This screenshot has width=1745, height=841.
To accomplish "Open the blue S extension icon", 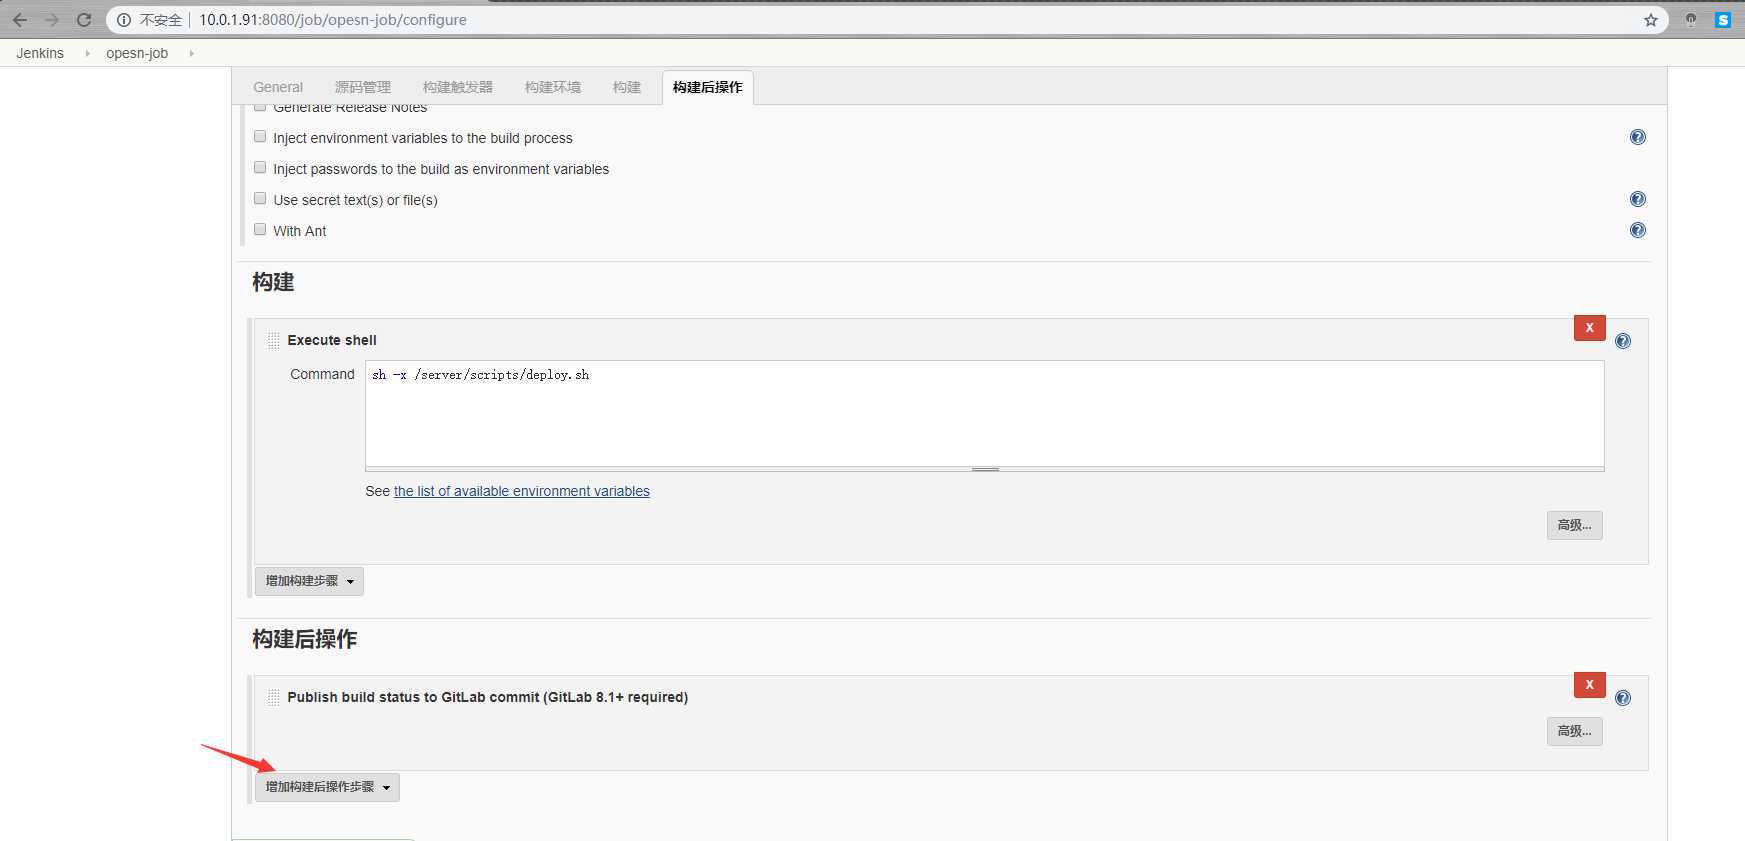I will coord(1723,20).
